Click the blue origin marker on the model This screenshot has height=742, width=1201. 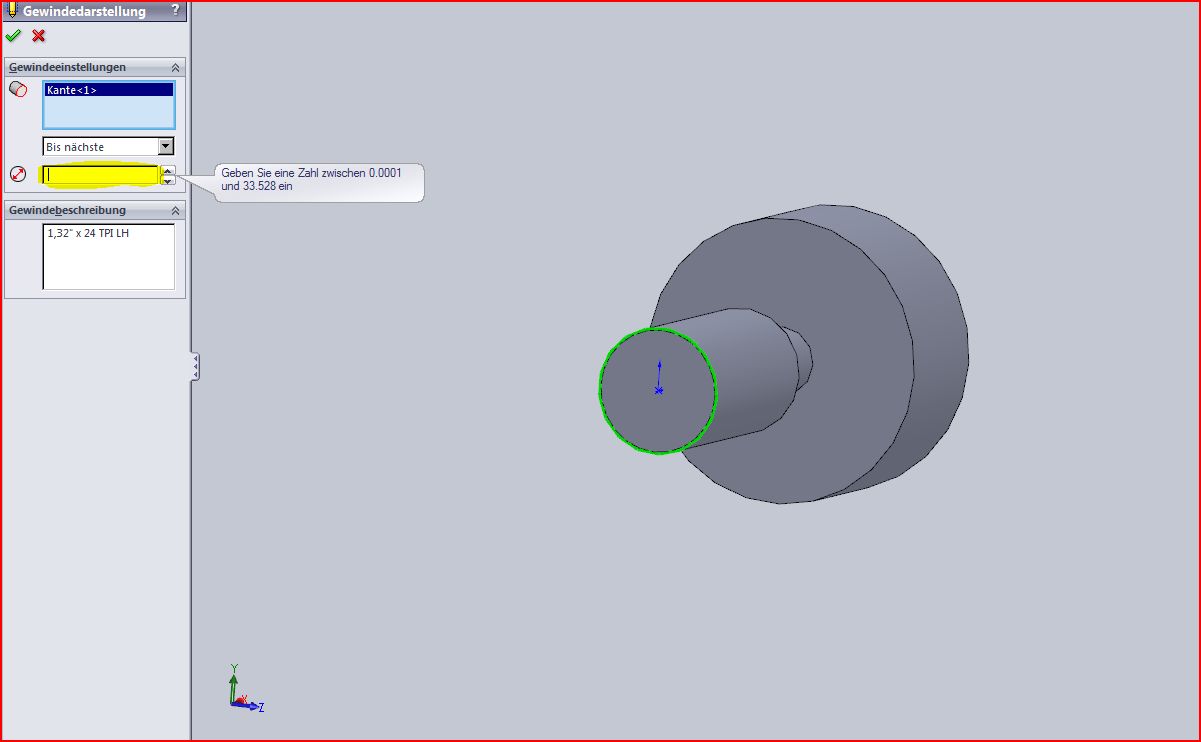(x=658, y=389)
